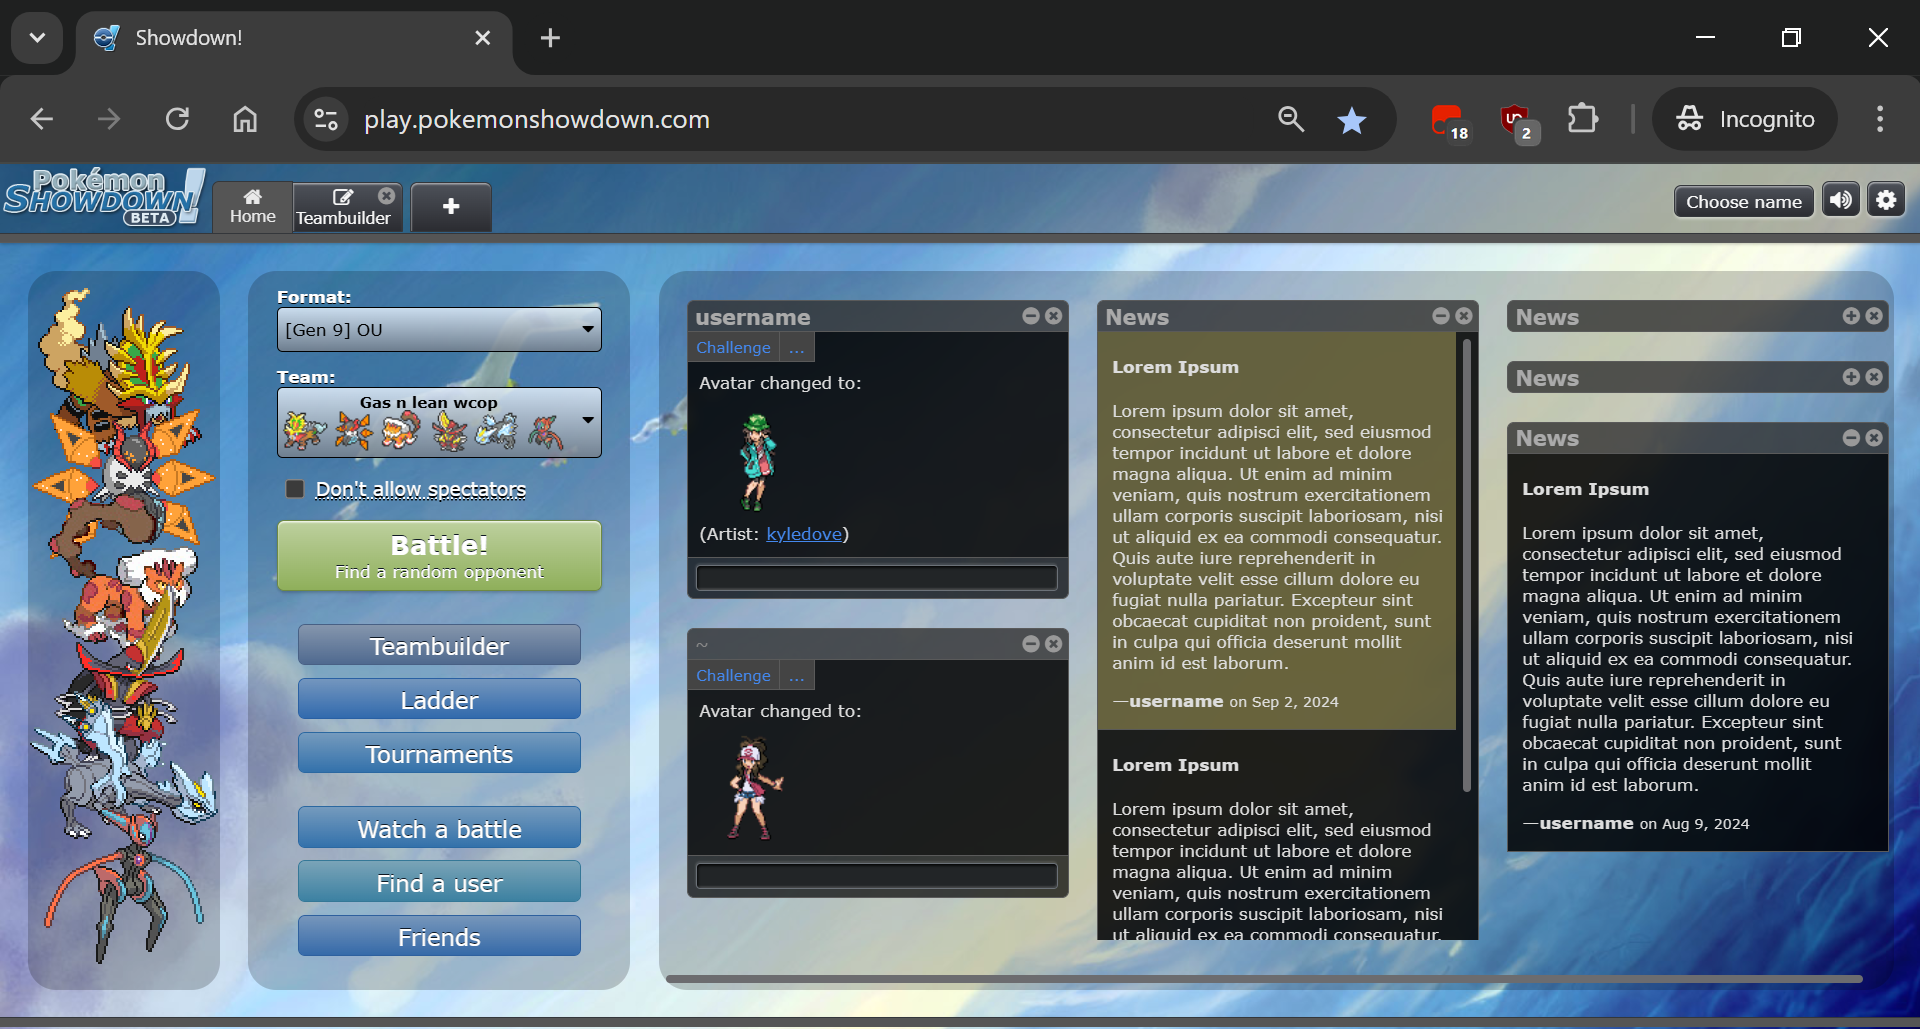
Task: Expand the second collapsed News panel
Action: pyautogui.click(x=1851, y=377)
